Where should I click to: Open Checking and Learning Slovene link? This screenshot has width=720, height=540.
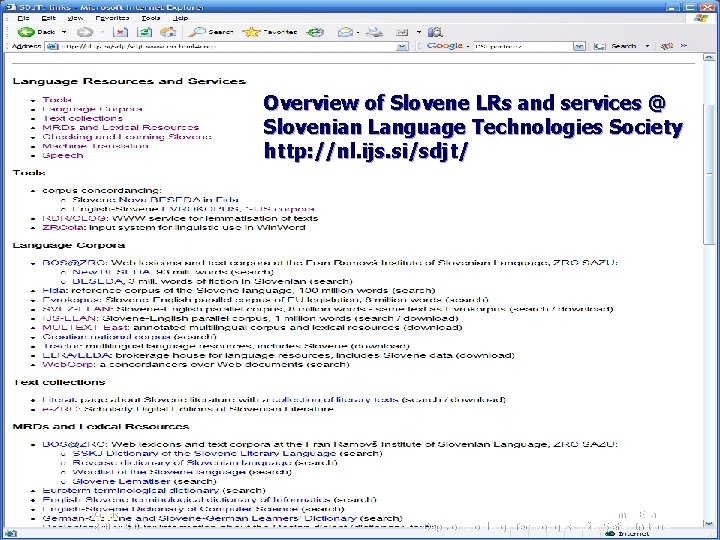127,136
